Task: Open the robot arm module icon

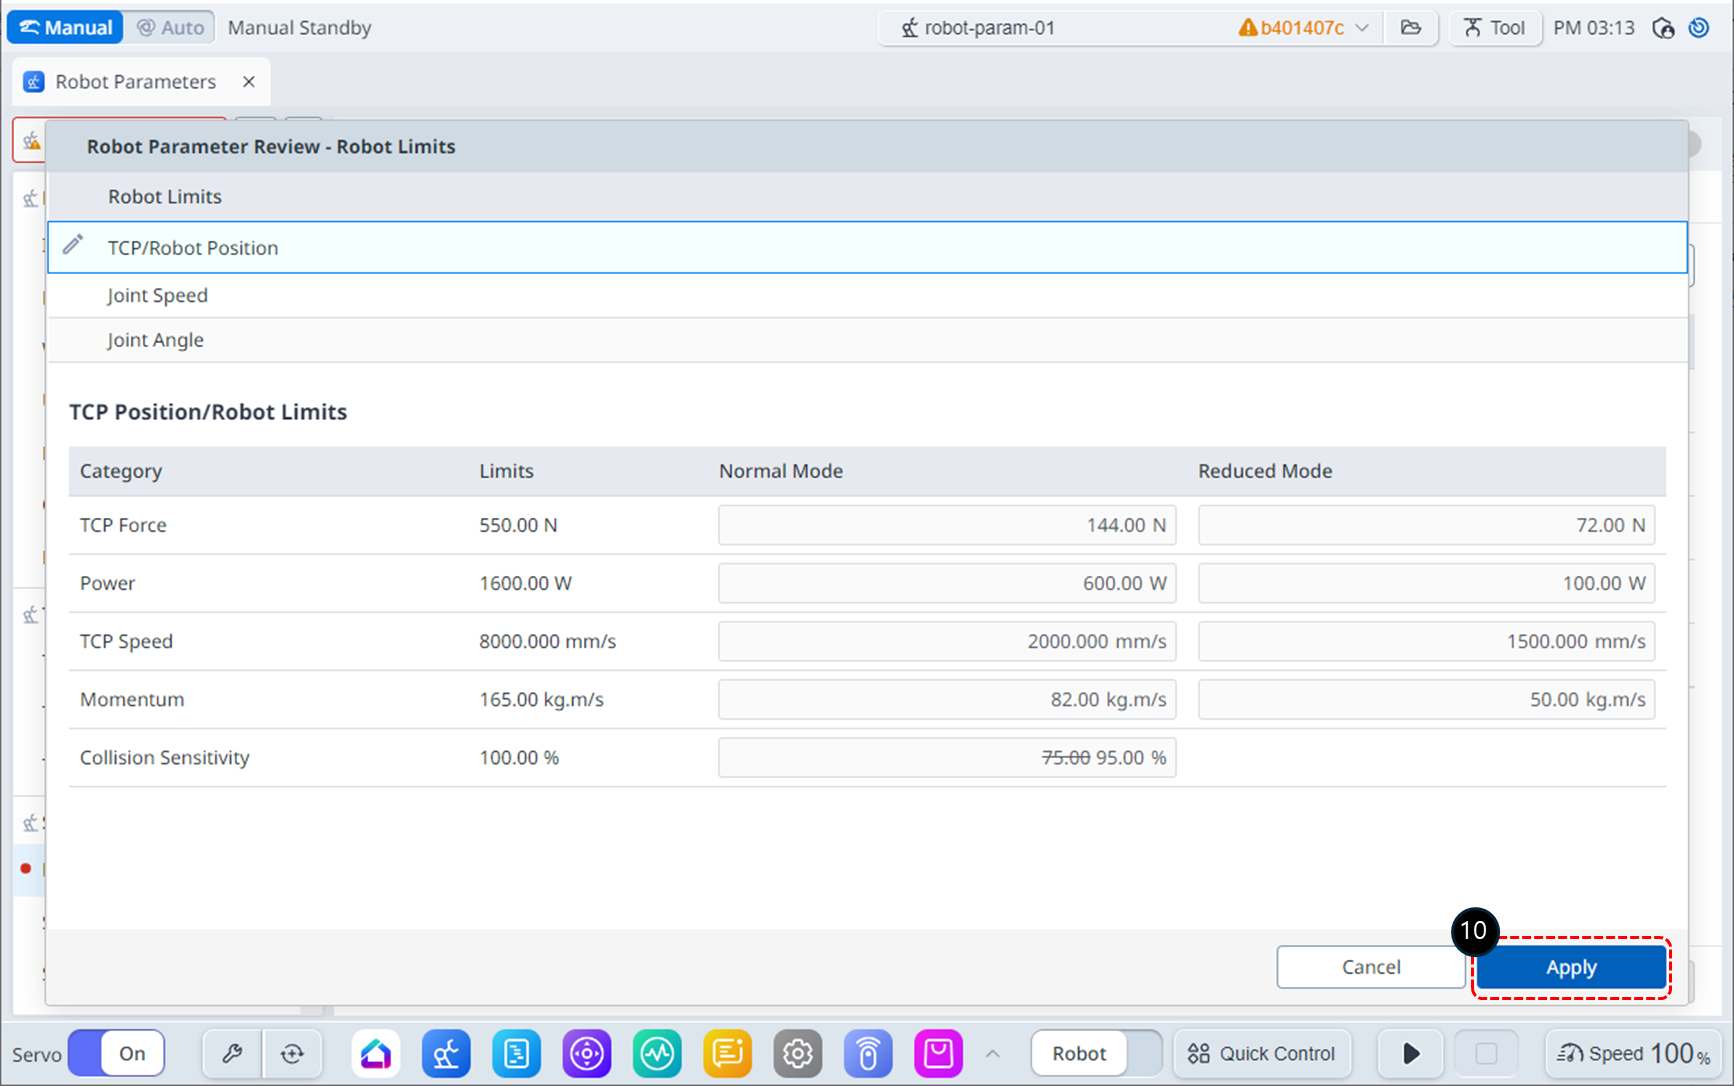Action: 446,1053
